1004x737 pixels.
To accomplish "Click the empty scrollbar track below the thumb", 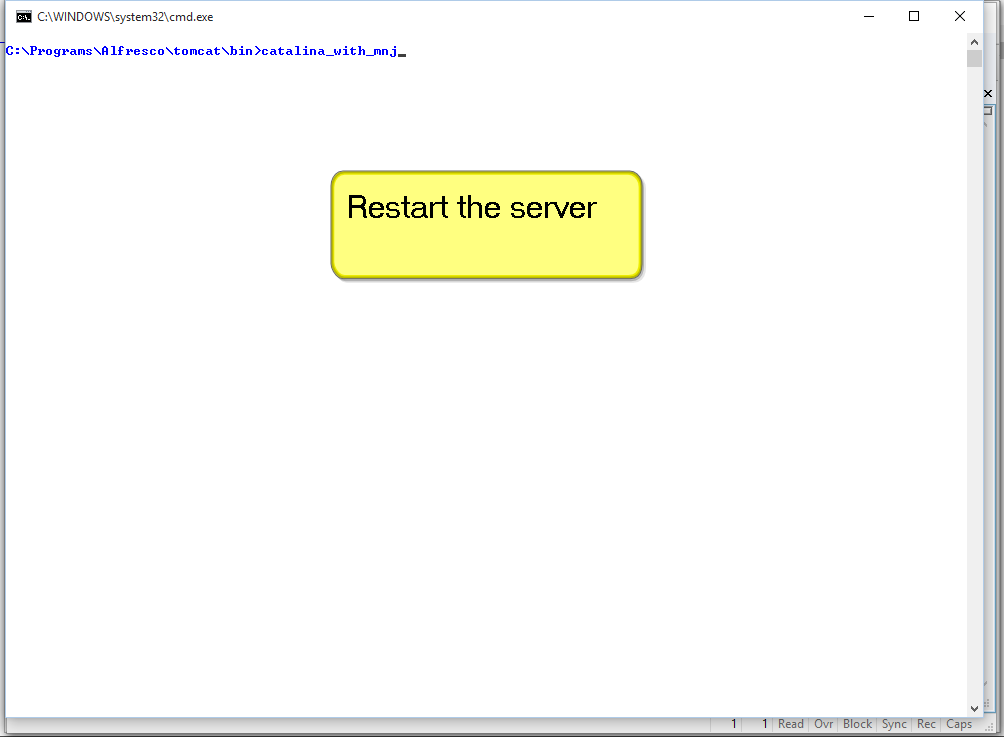I will [974, 400].
